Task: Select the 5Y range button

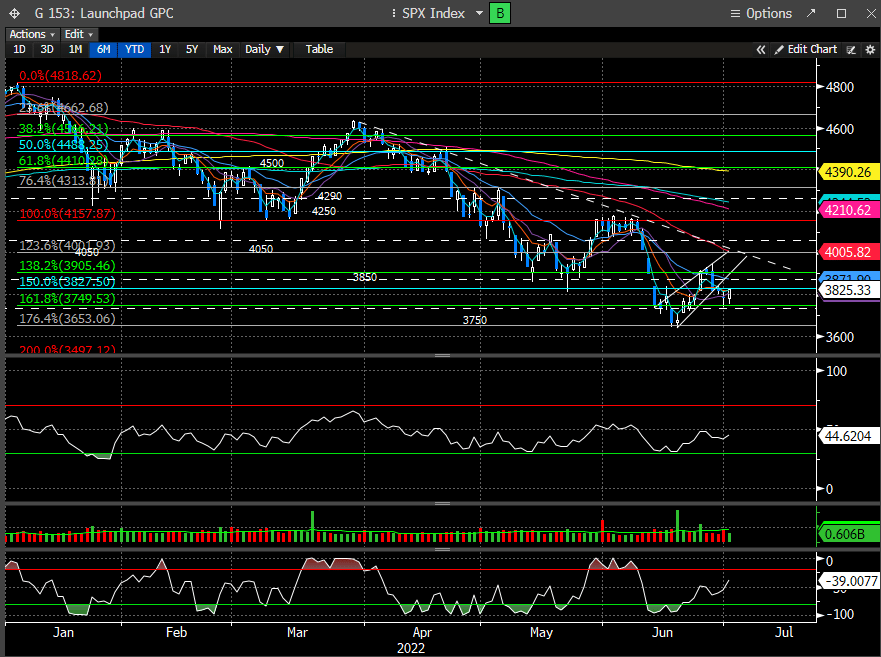Action: [193, 49]
